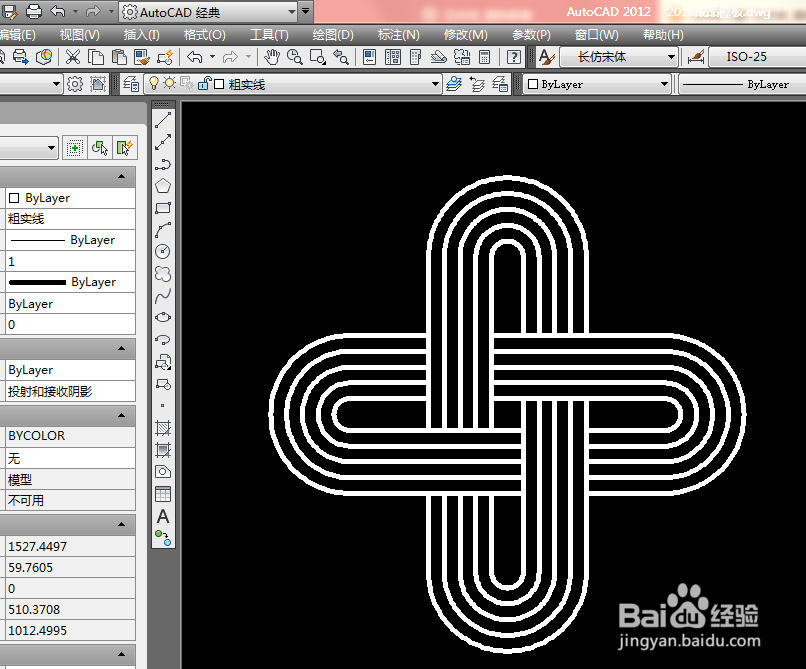Toggle the viewport freeze icon in layer control
The width and height of the screenshot is (806, 669).
(187, 83)
